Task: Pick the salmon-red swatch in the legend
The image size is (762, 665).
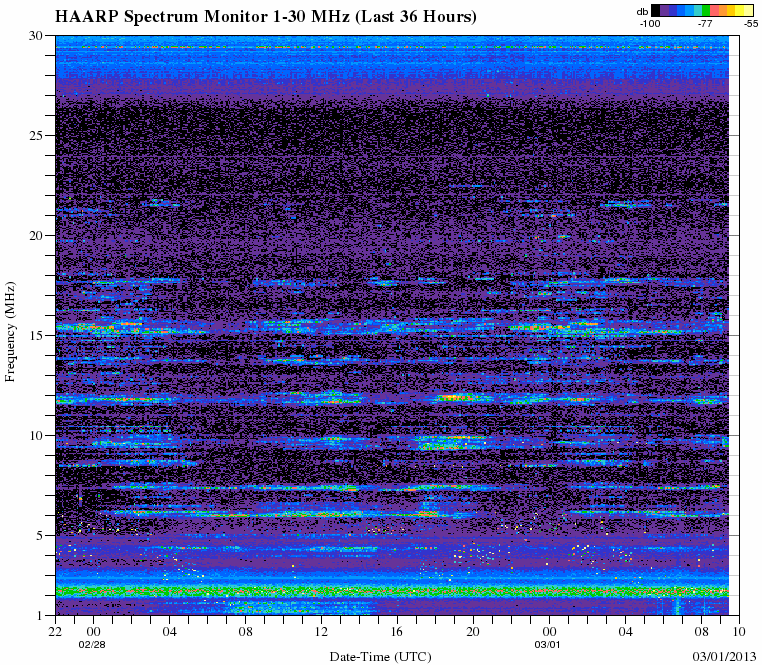Action: coord(714,10)
